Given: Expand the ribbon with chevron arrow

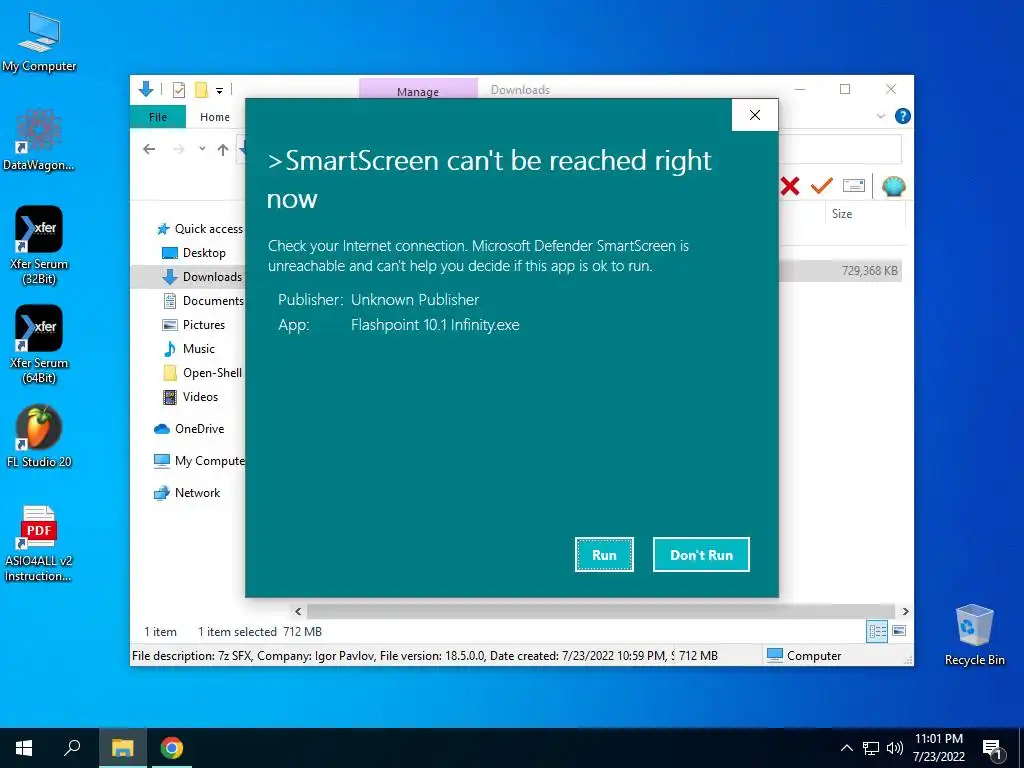Looking at the screenshot, I should (x=880, y=116).
